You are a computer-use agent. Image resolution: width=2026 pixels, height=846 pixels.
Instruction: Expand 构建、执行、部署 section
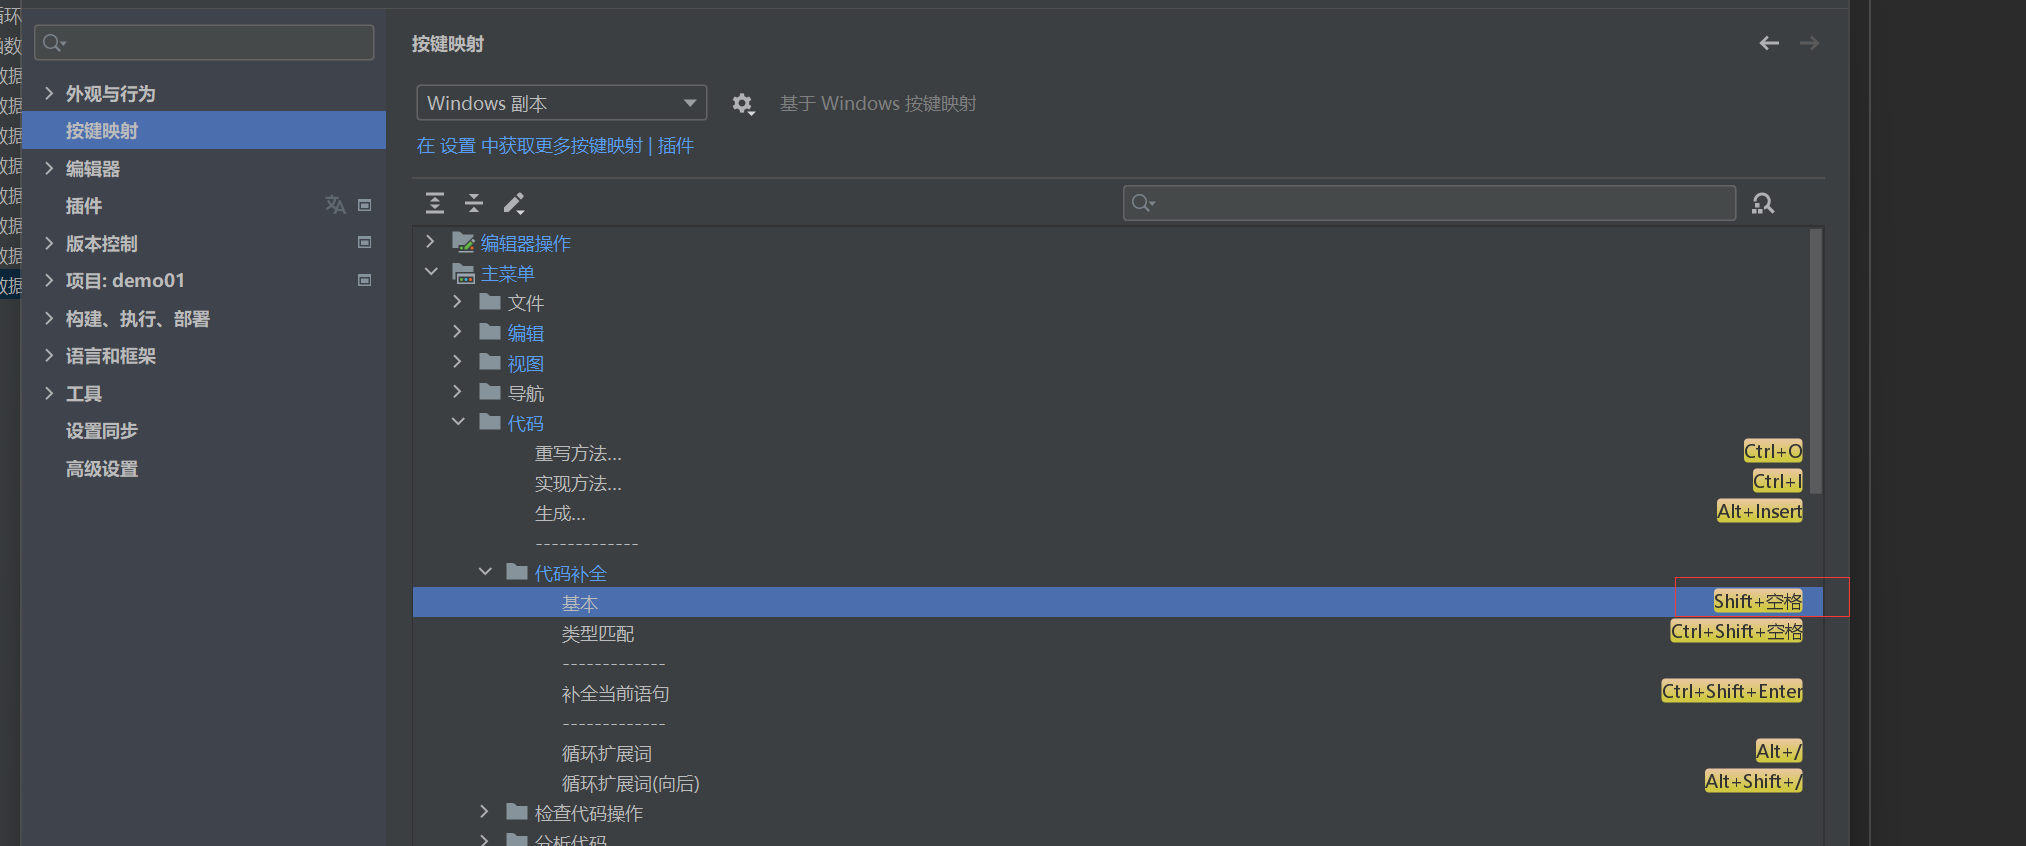click(49, 318)
